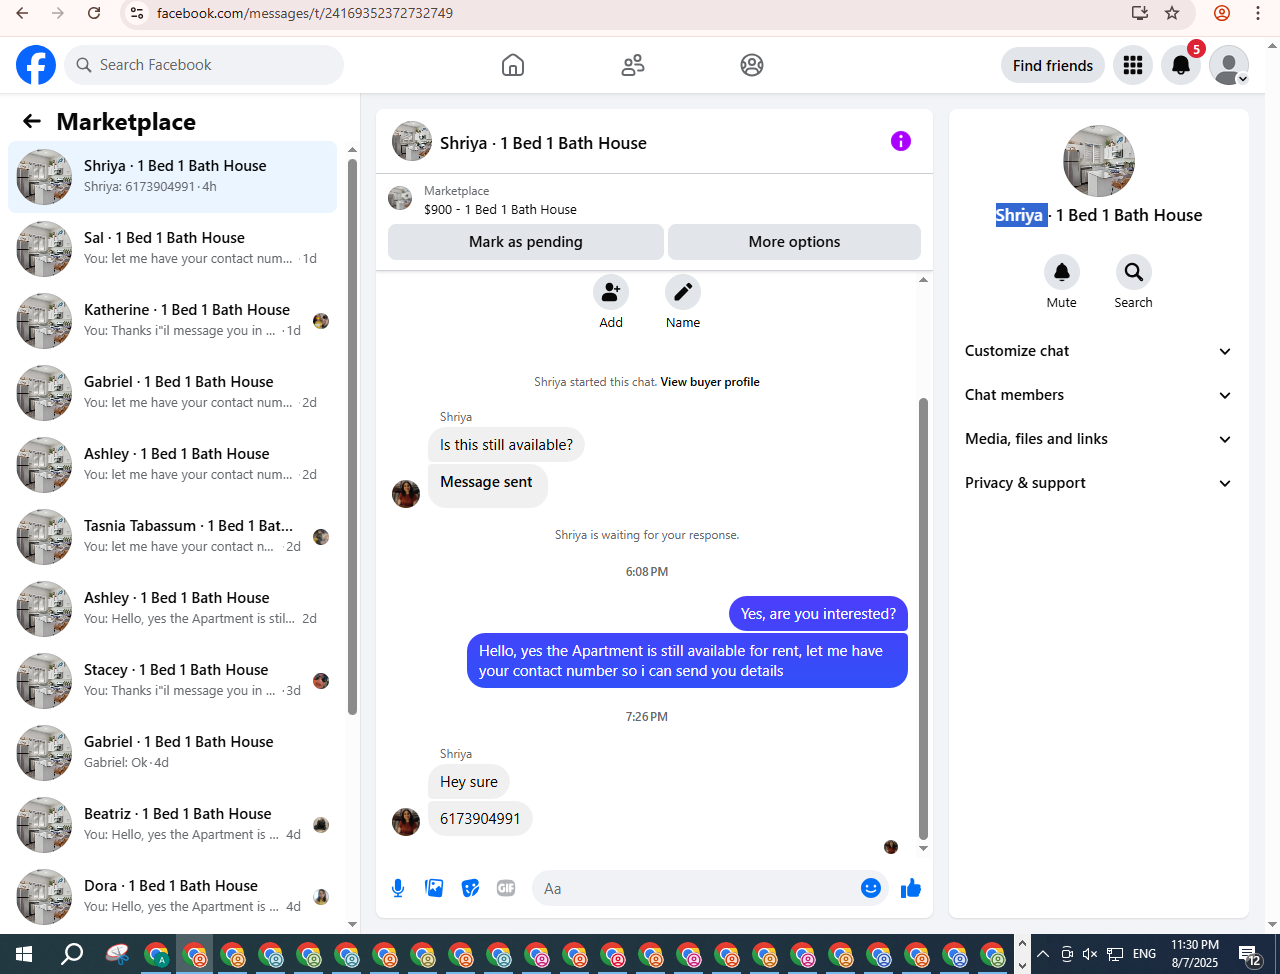Viewport: 1280px width, 974px height.
Task: Click the taskbar volume muted icon
Action: click(x=1090, y=954)
